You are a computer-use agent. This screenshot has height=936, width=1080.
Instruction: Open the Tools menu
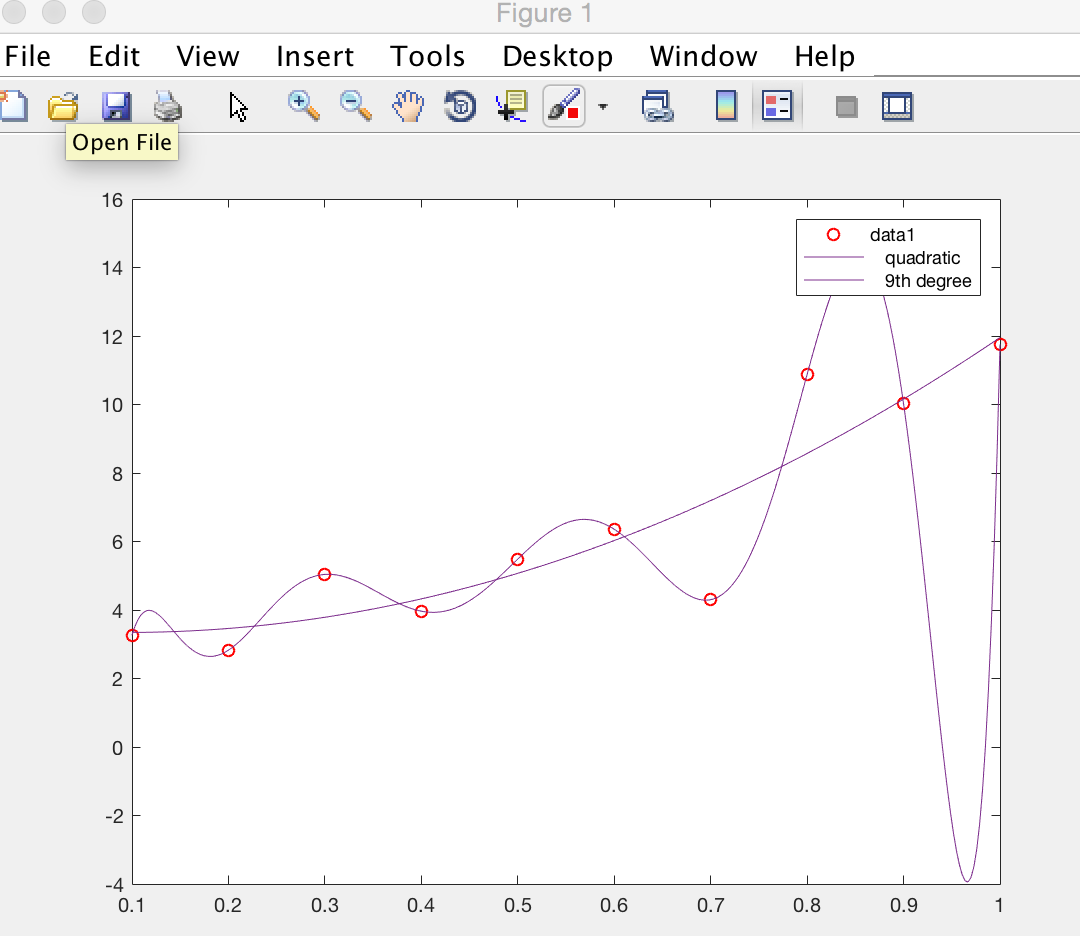[x=427, y=56]
